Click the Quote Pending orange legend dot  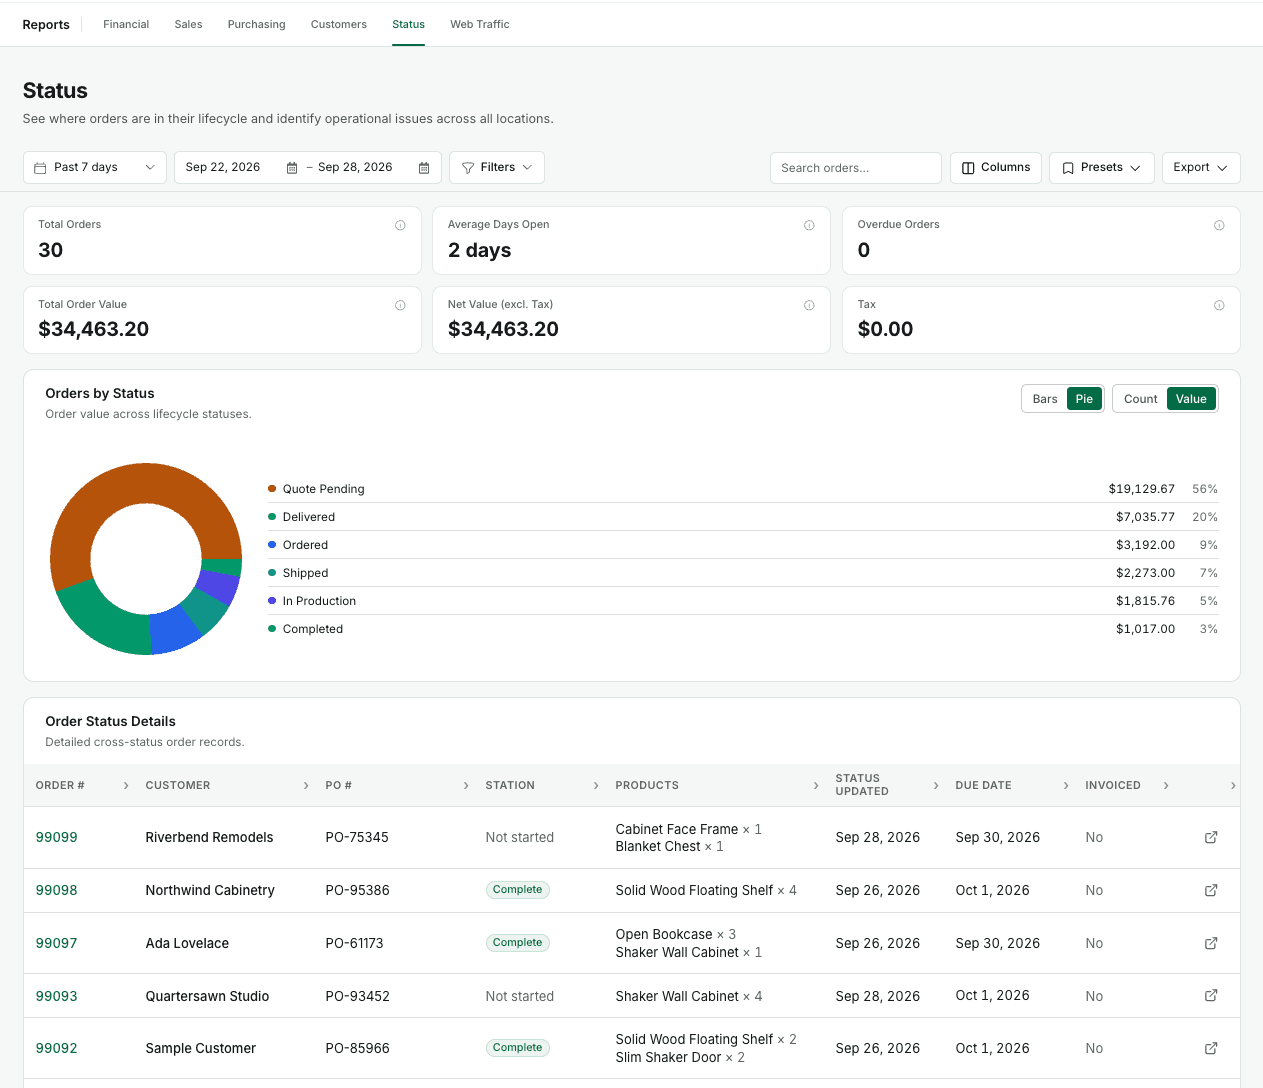pos(272,489)
